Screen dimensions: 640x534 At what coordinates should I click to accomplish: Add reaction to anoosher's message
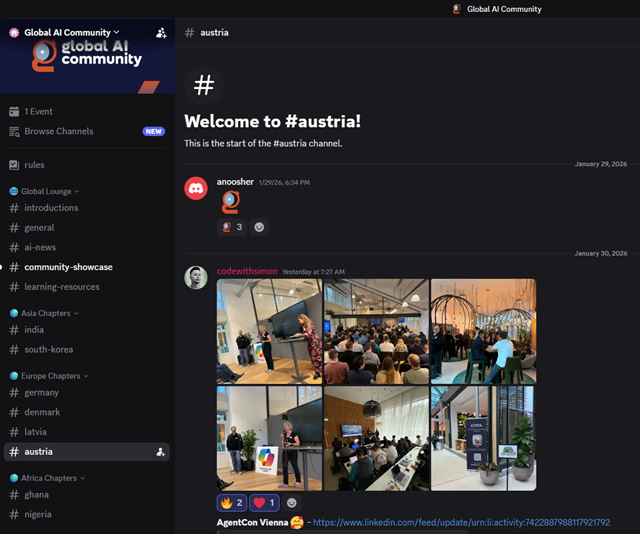(259, 227)
